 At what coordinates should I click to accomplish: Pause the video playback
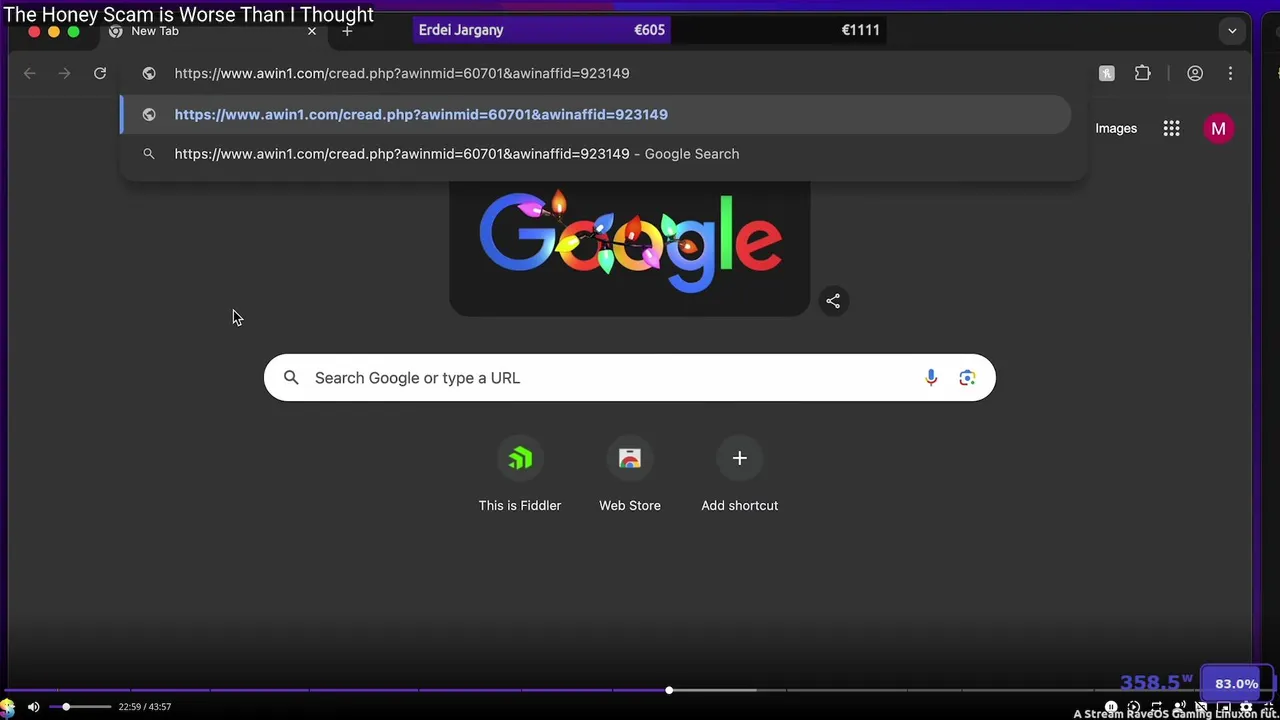1111,707
